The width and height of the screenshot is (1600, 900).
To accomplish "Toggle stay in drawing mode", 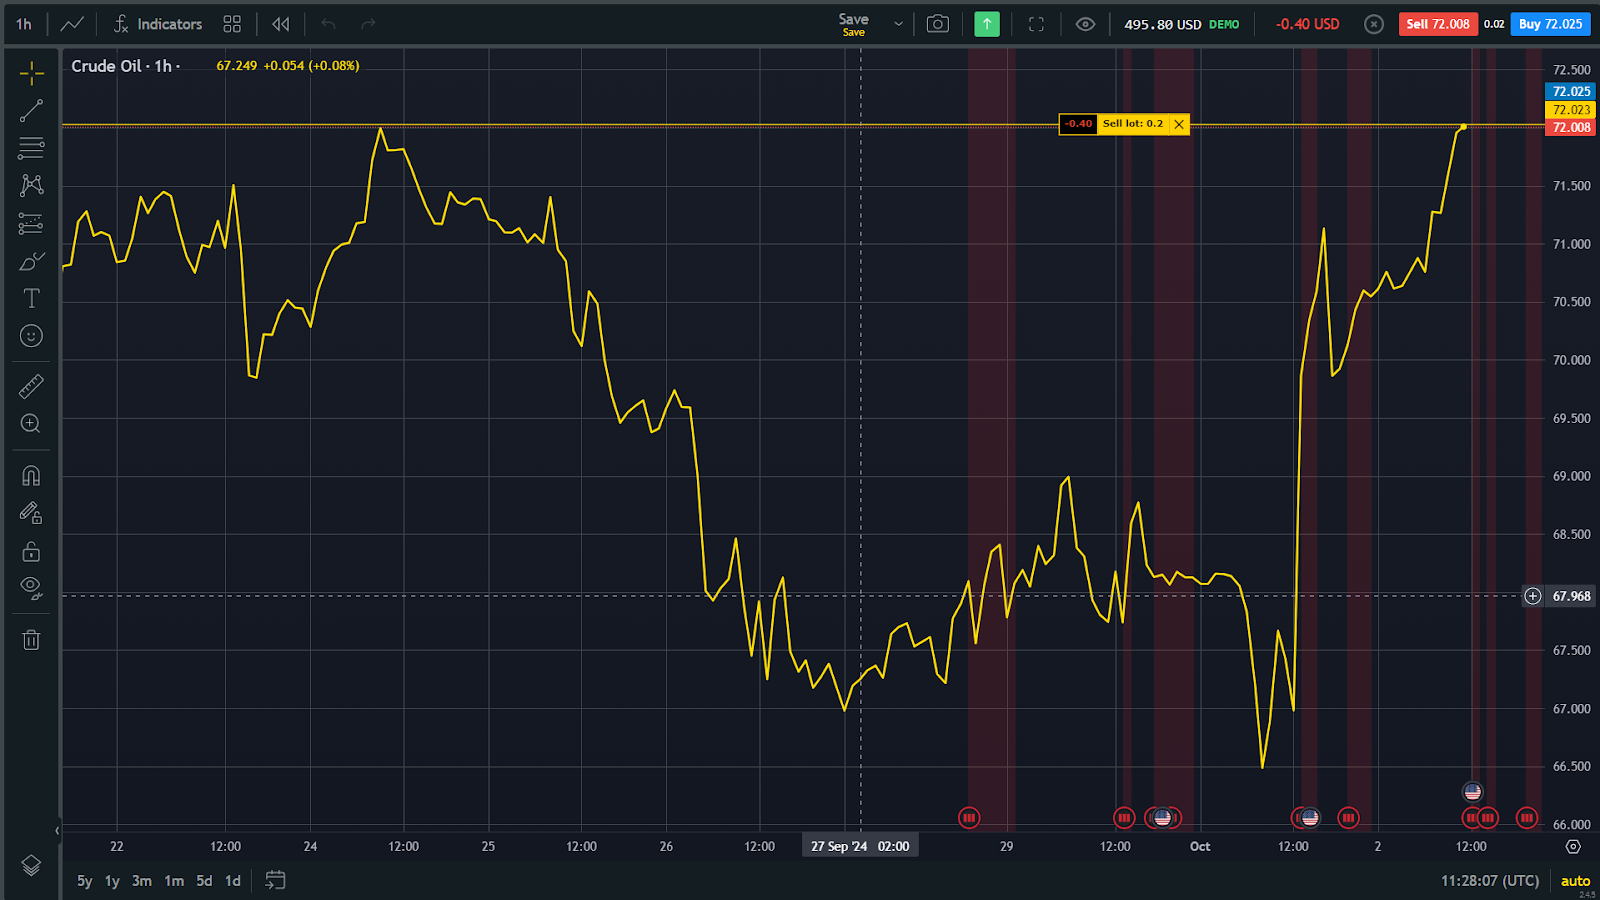I will 31,513.
